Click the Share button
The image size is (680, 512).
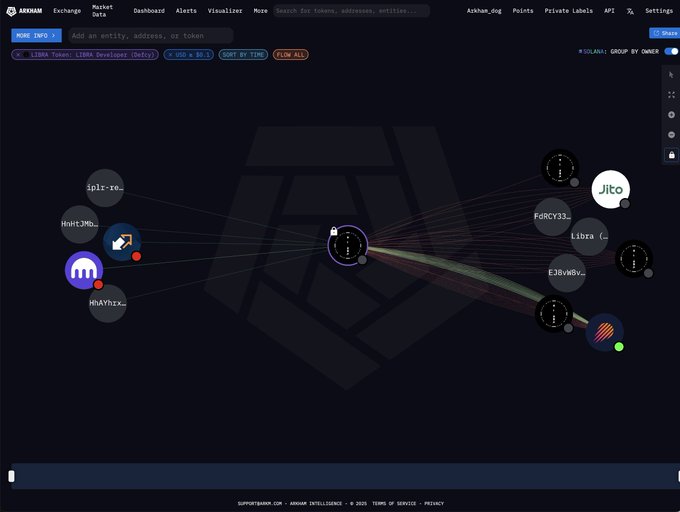coord(664,33)
